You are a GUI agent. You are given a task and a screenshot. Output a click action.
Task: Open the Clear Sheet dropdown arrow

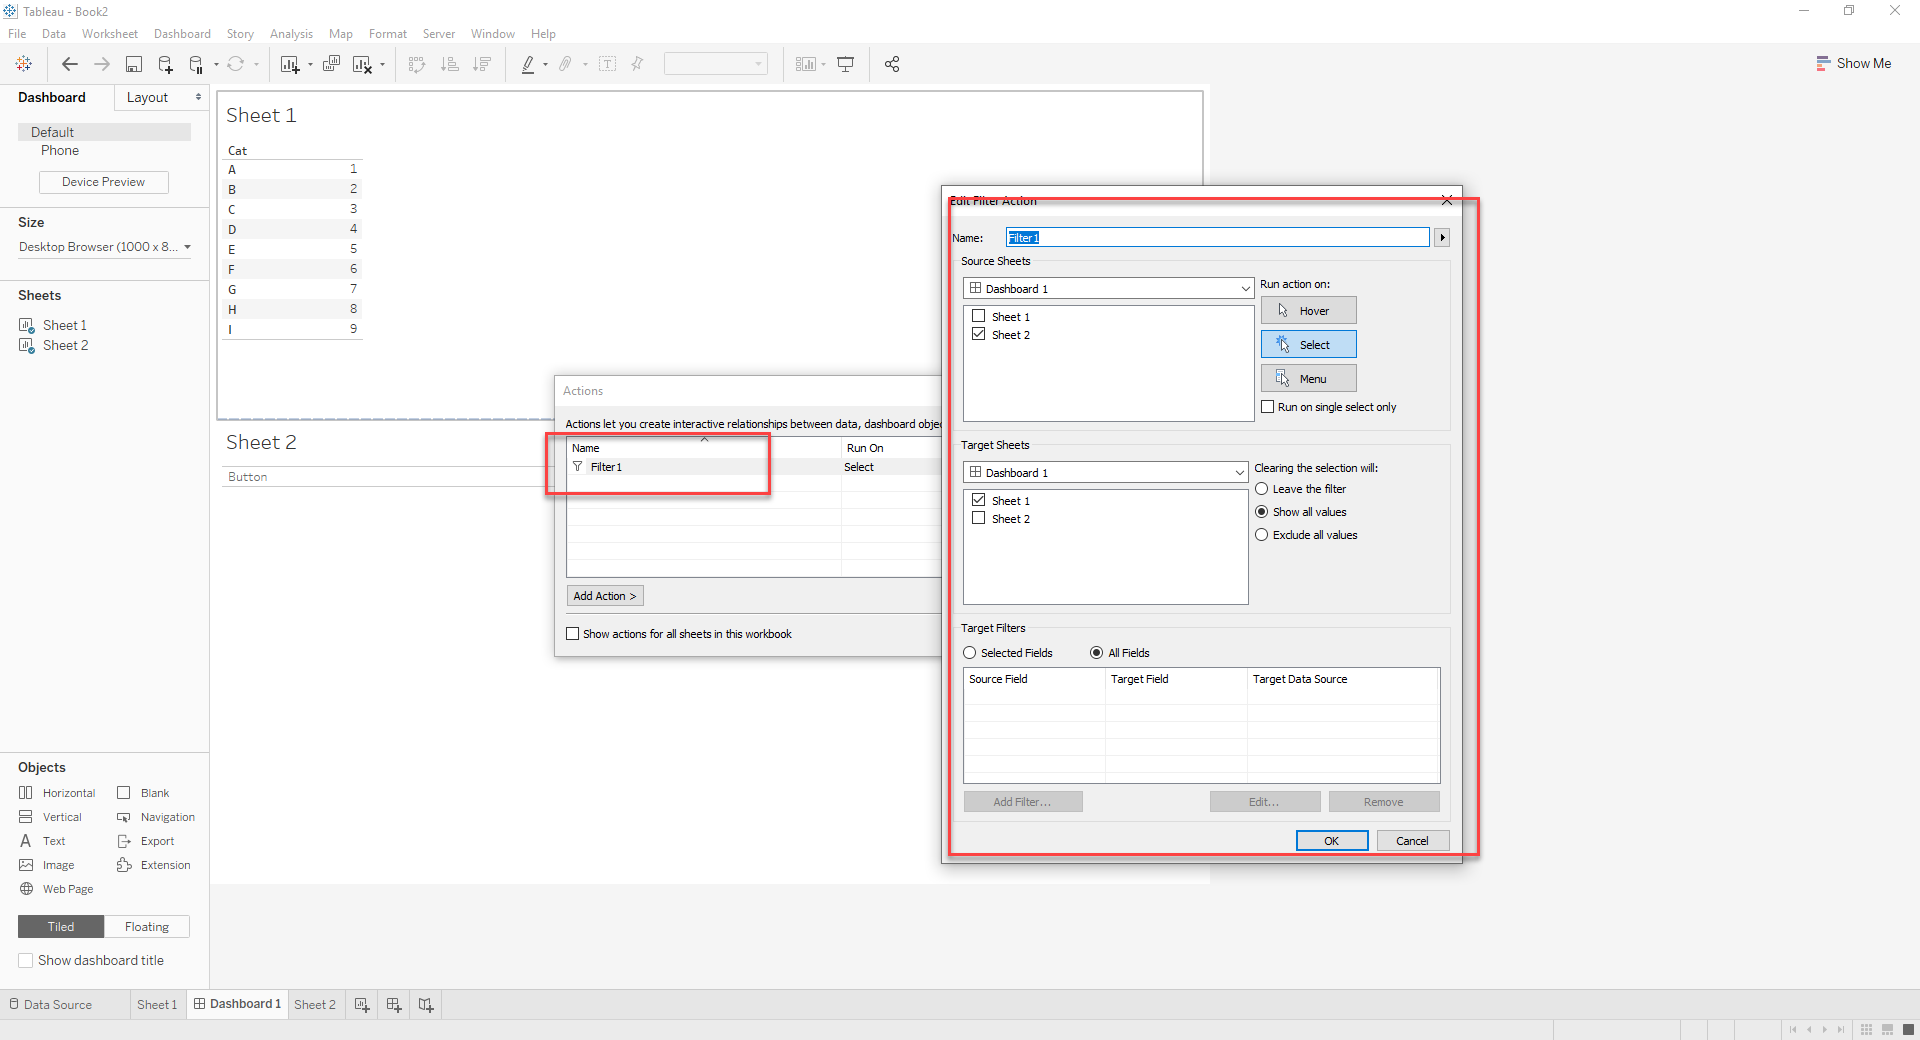point(382,65)
